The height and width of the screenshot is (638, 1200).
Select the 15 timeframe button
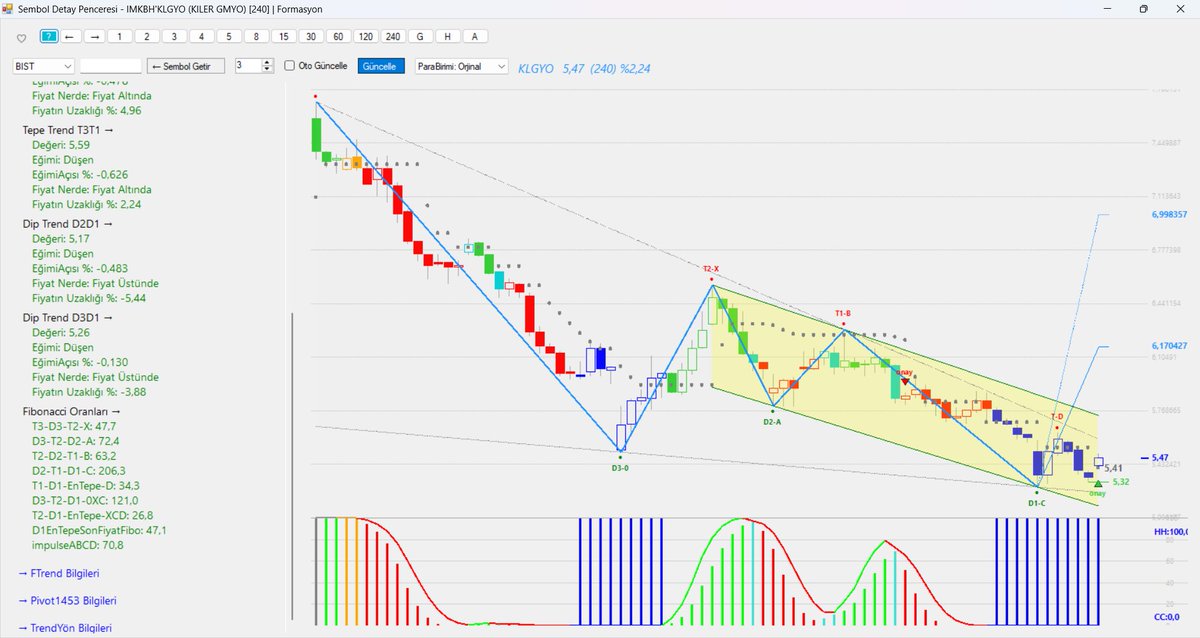(283, 36)
